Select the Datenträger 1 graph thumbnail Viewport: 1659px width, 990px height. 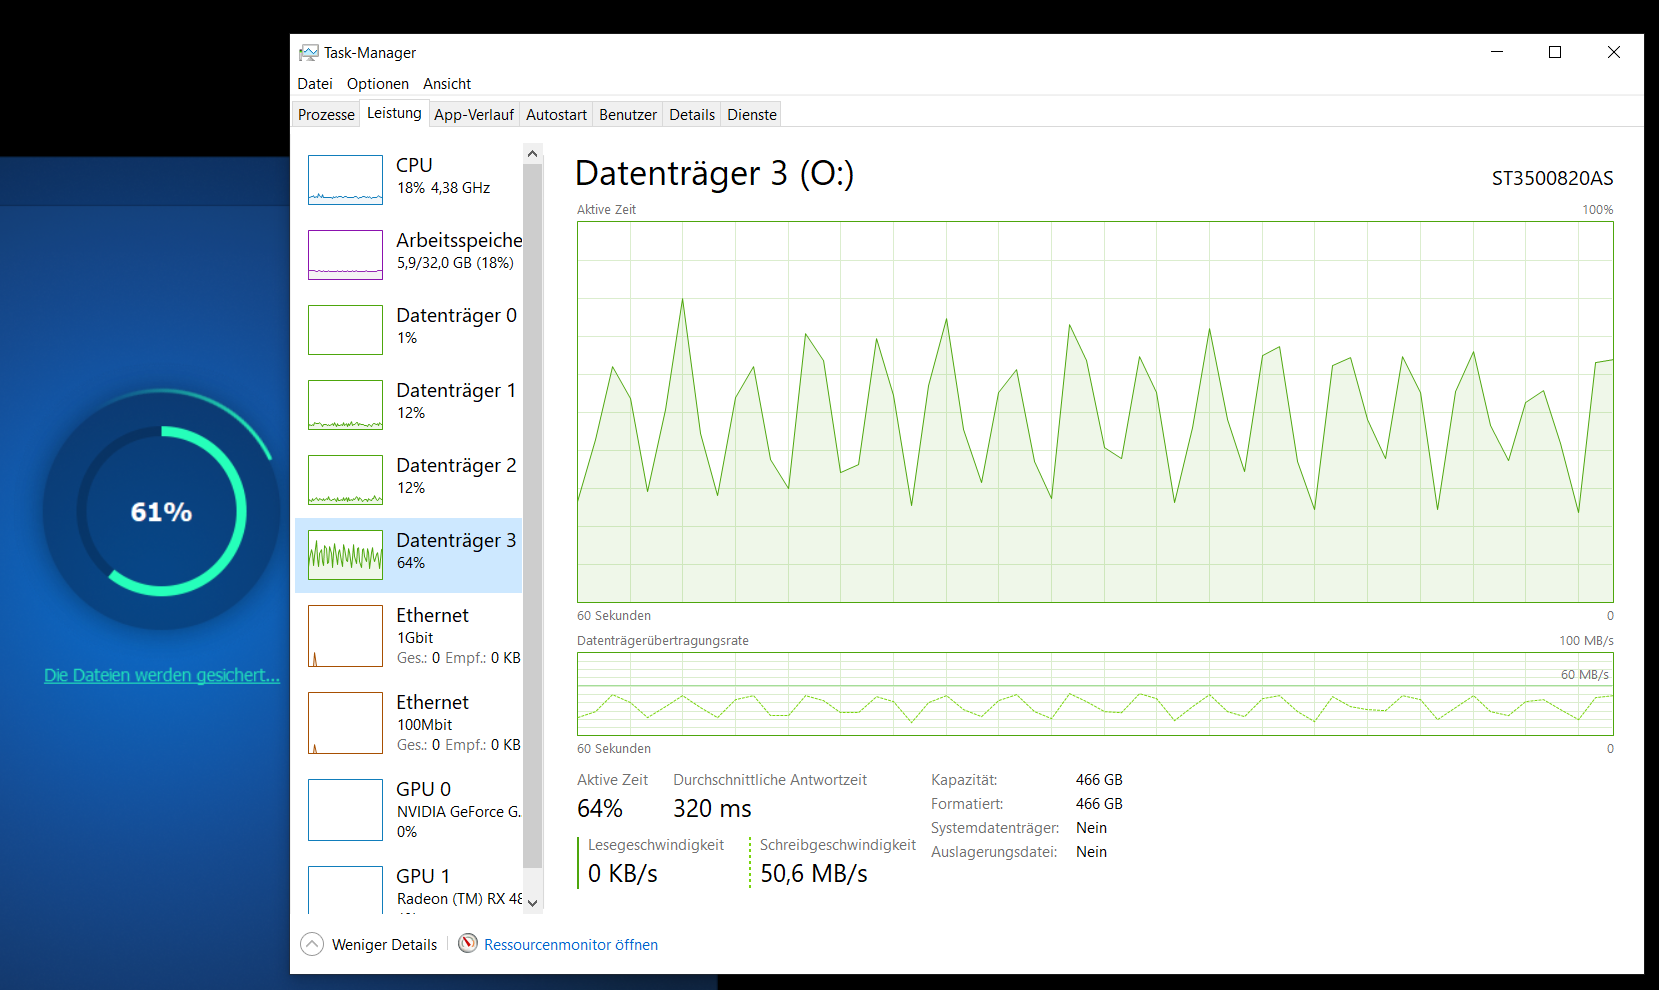tap(345, 405)
